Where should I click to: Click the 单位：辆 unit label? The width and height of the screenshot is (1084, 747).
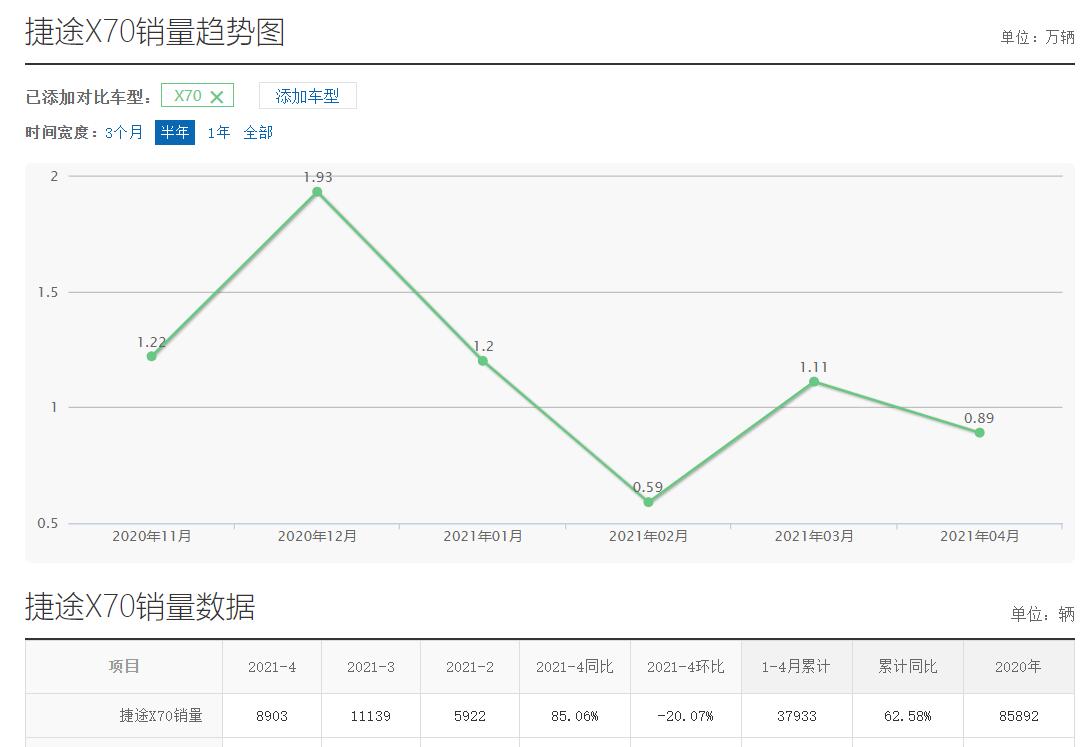click(1043, 614)
